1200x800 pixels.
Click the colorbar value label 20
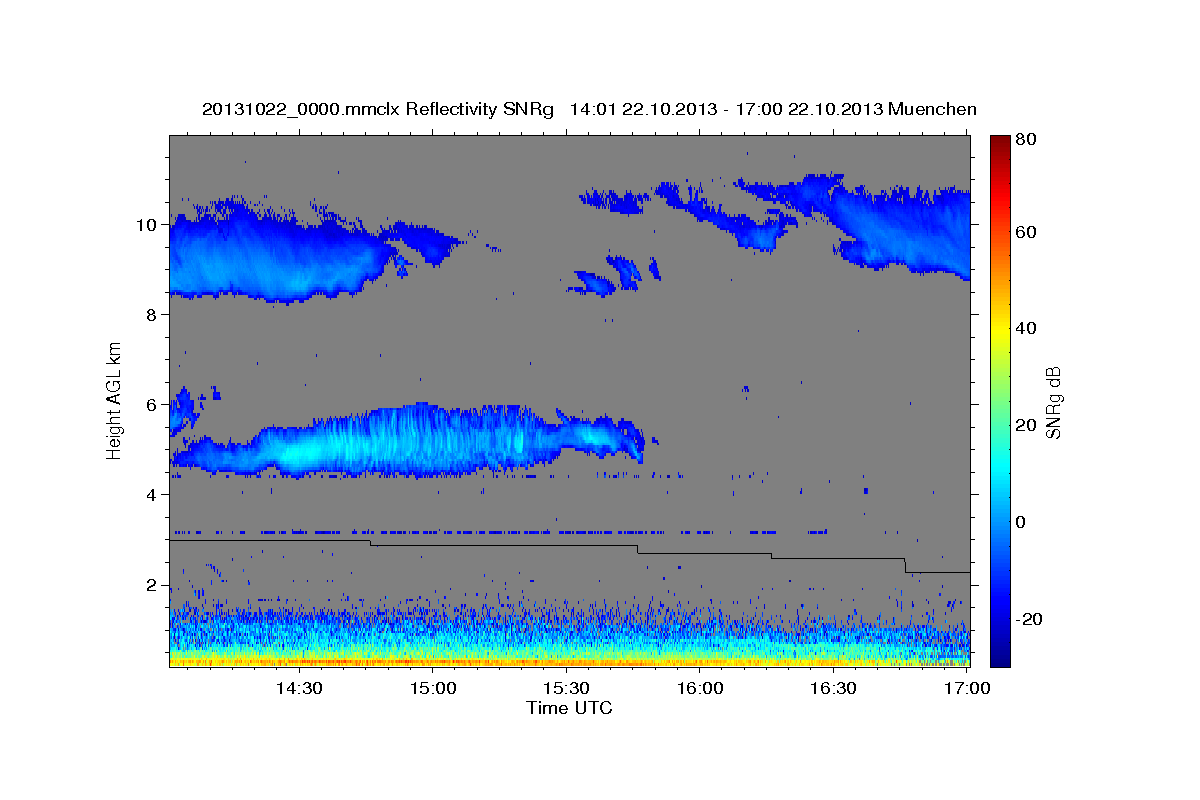pyautogui.click(x=1025, y=425)
